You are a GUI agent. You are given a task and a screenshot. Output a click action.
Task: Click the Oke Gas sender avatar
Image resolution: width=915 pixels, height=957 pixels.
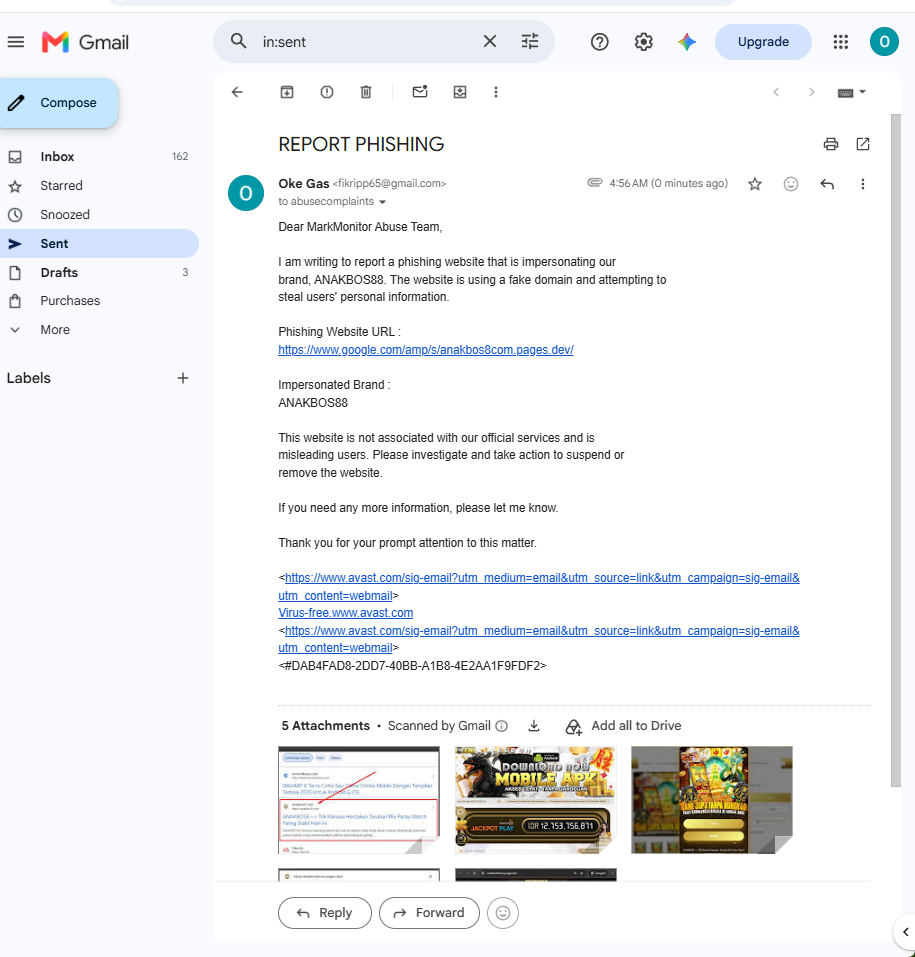245,193
